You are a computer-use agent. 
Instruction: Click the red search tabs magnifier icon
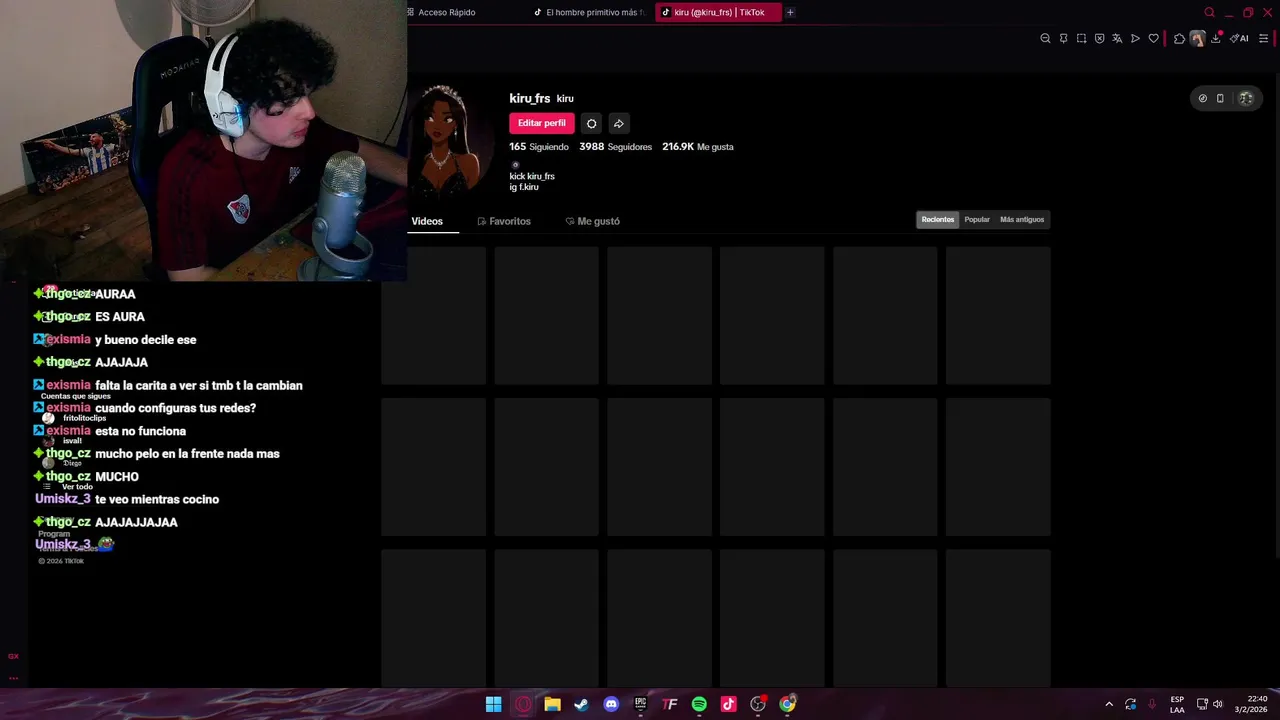pos(1209,13)
